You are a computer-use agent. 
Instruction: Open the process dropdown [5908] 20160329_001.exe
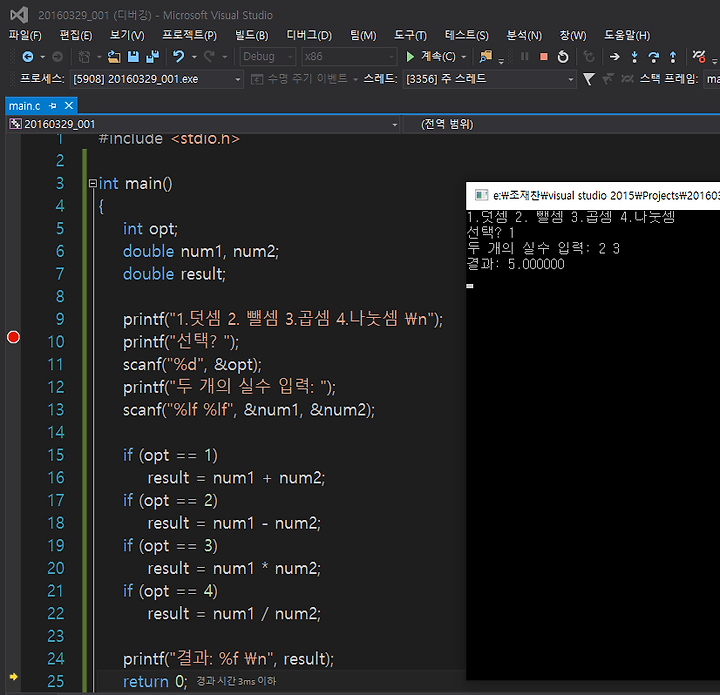click(x=157, y=79)
